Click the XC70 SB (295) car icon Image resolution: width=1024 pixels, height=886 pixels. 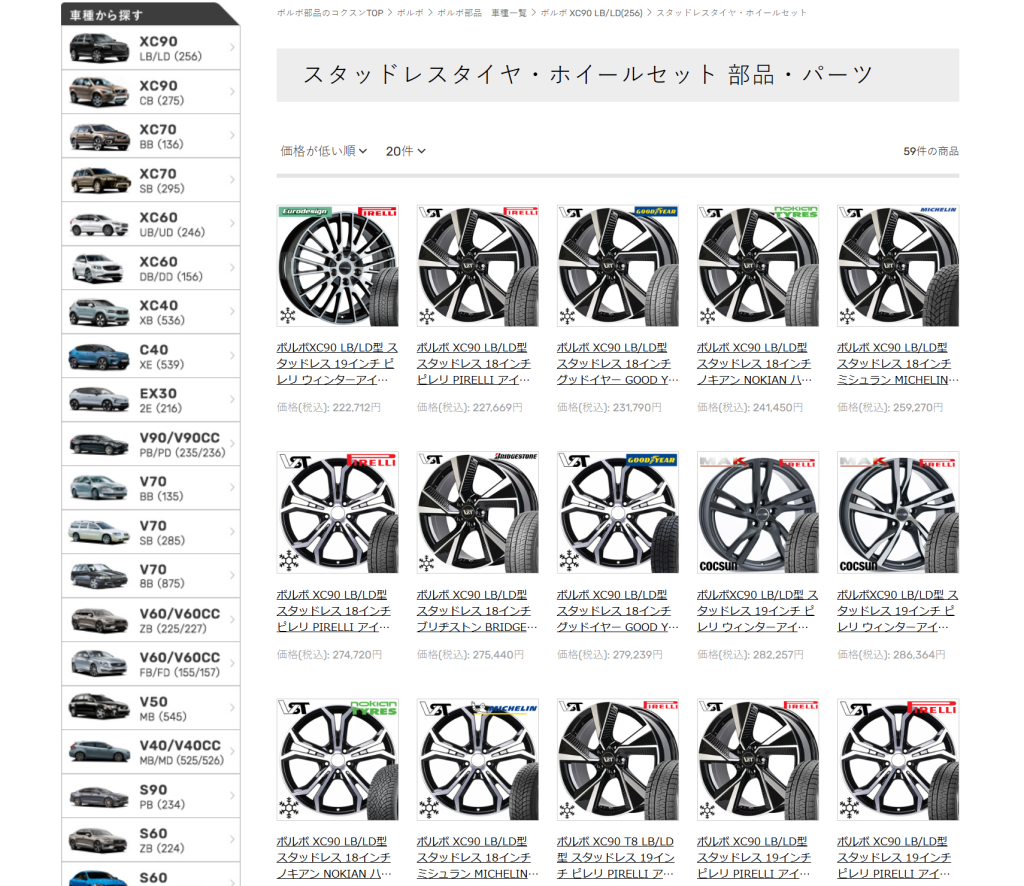pos(99,181)
